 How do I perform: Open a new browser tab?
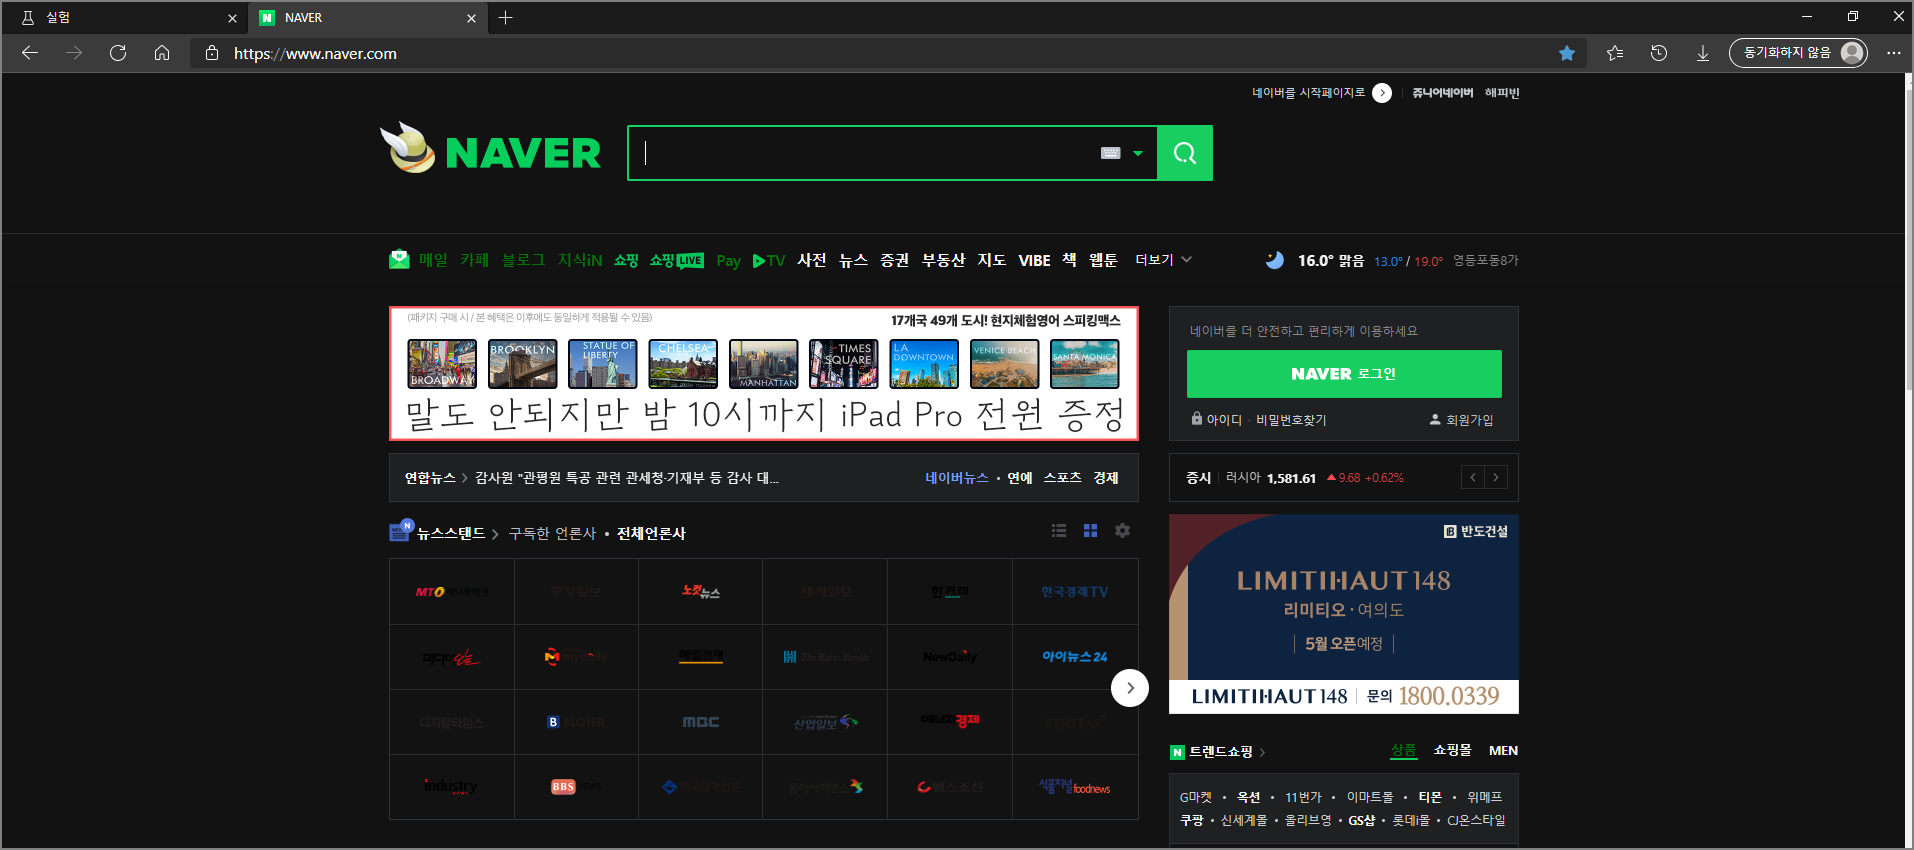click(x=505, y=17)
